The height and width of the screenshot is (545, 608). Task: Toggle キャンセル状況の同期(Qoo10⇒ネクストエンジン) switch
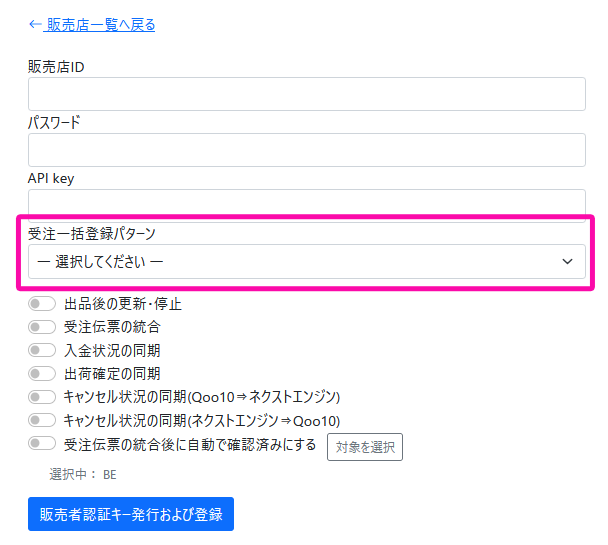click(x=42, y=397)
